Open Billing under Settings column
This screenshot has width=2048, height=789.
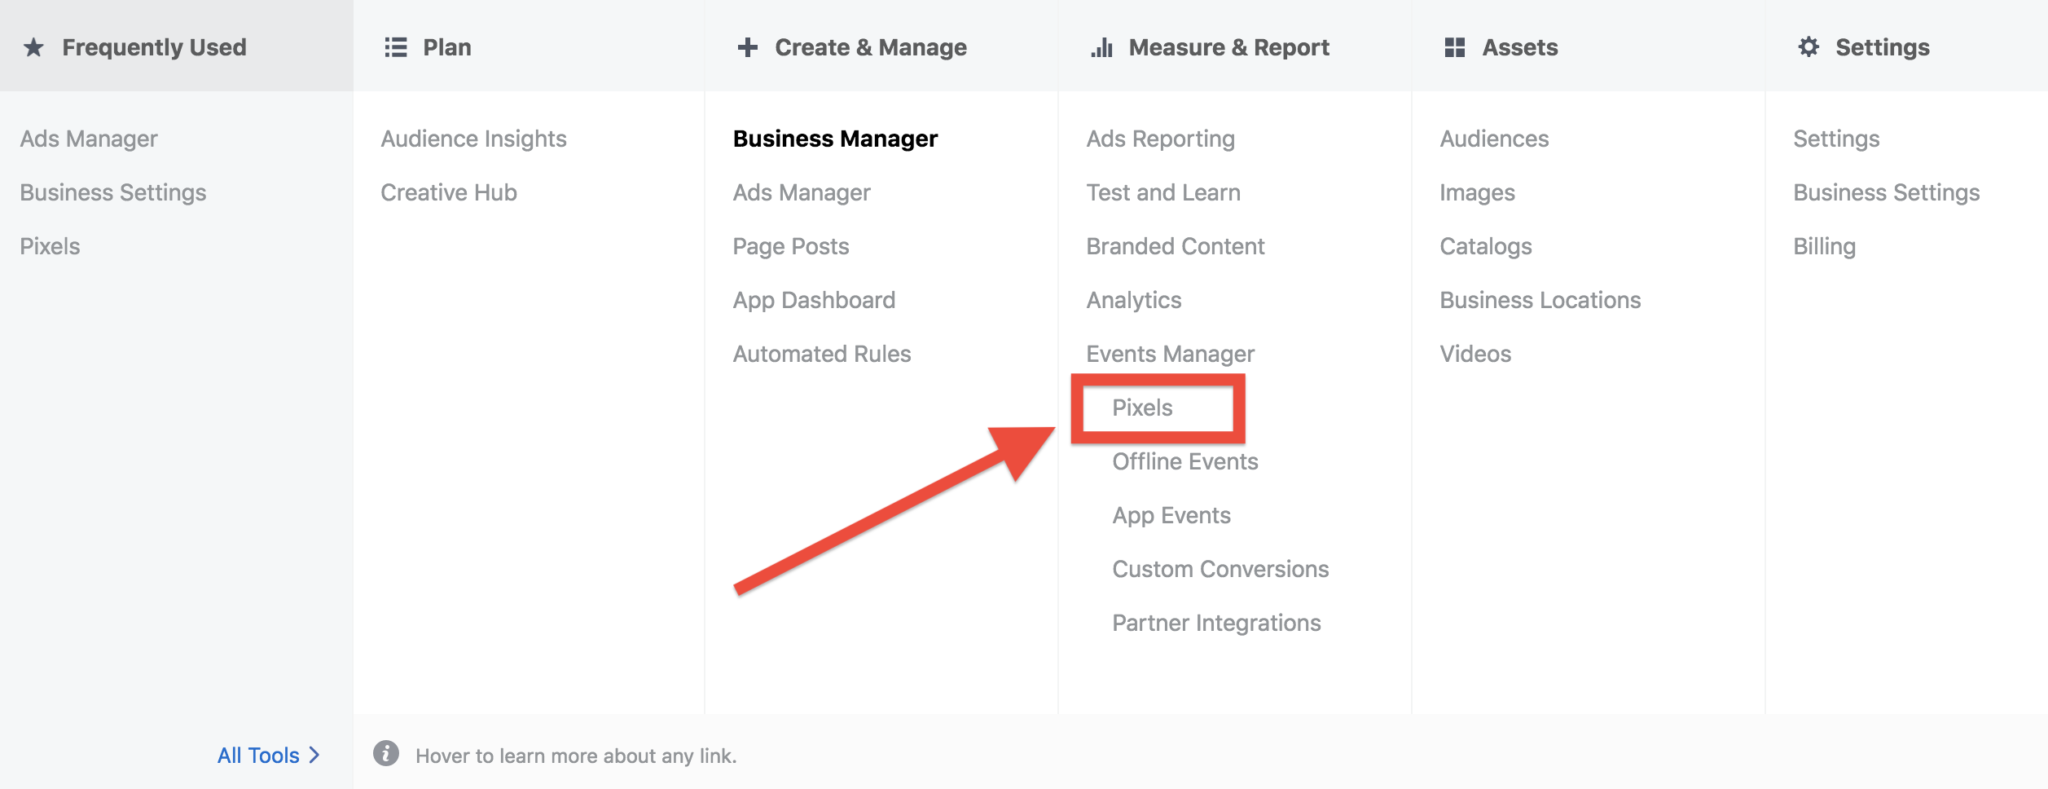(x=1824, y=247)
